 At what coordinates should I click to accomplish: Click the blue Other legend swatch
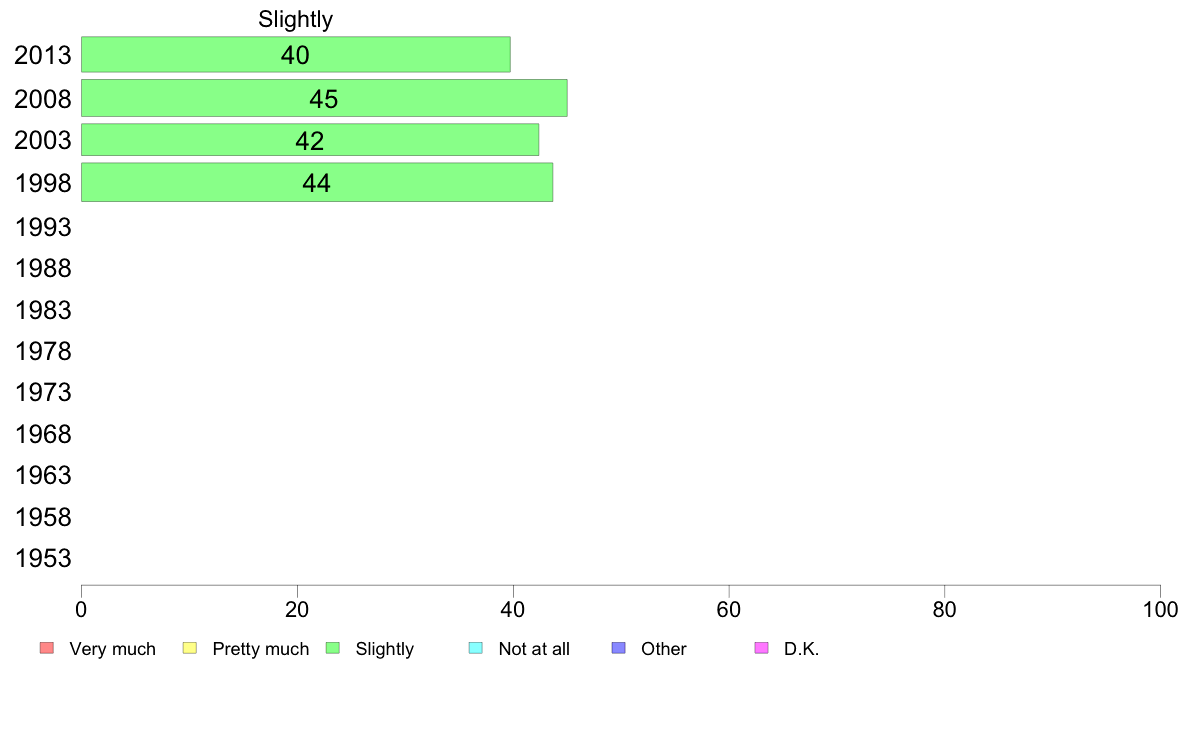pyautogui.click(x=619, y=648)
